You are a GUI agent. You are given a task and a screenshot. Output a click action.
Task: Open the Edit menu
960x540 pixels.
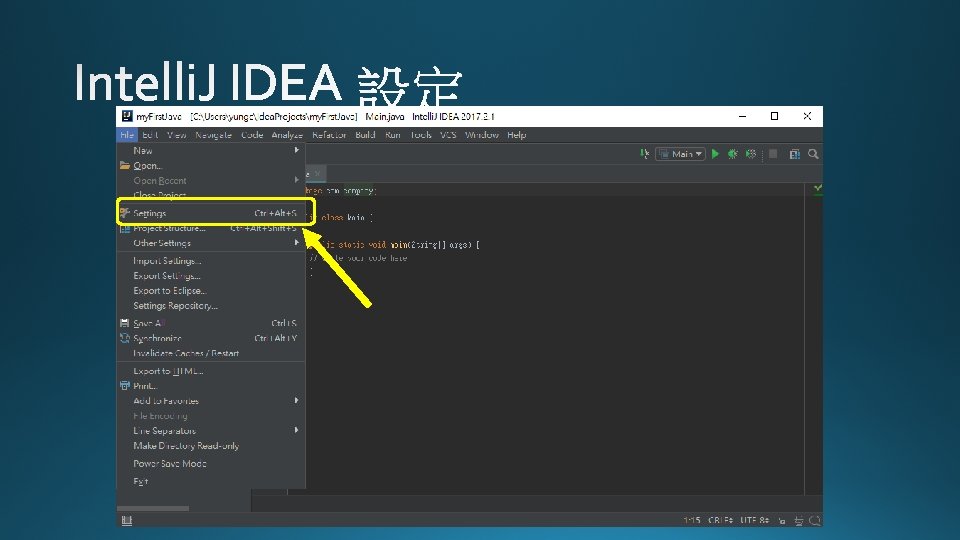pyautogui.click(x=150, y=135)
